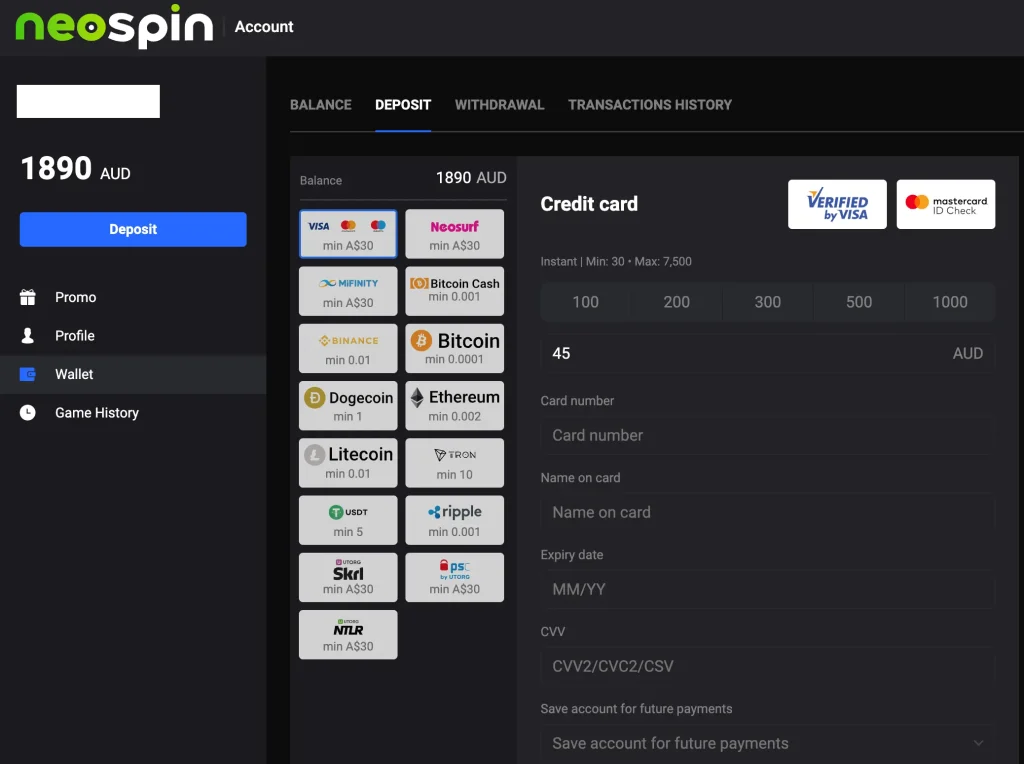
Task: Switch to the Withdrawal tab
Action: tap(499, 104)
